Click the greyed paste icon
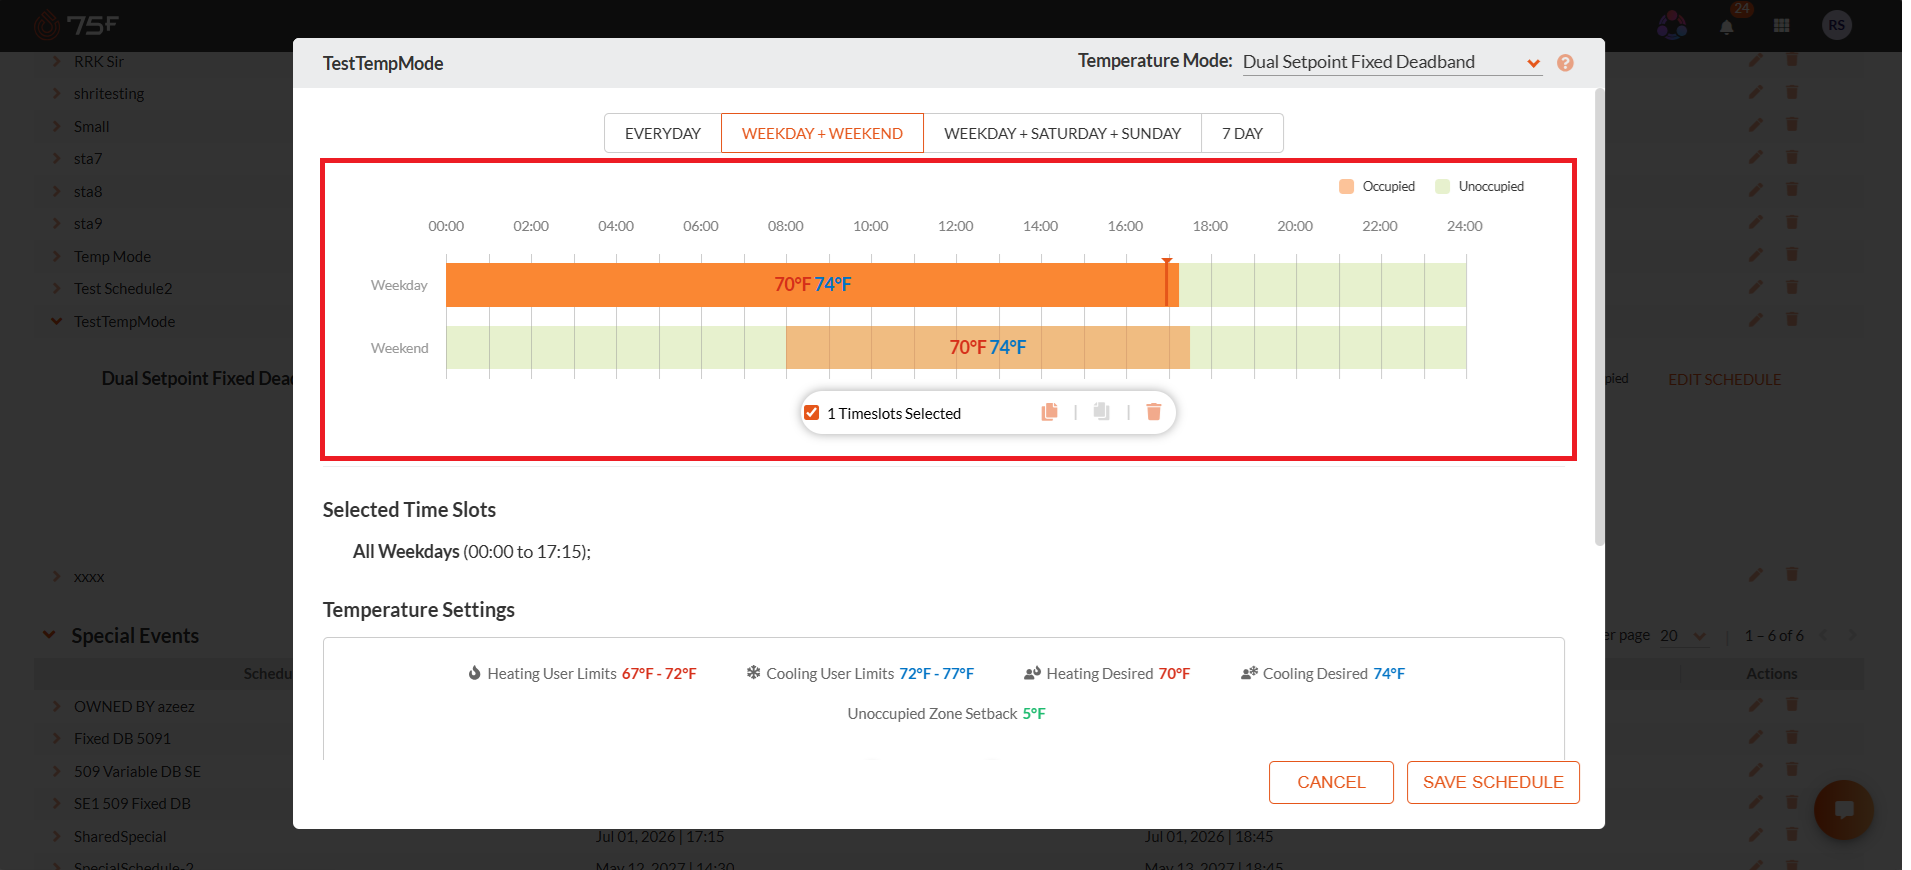The width and height of the screenshot is (1911, 870). tap(1101, 412)
